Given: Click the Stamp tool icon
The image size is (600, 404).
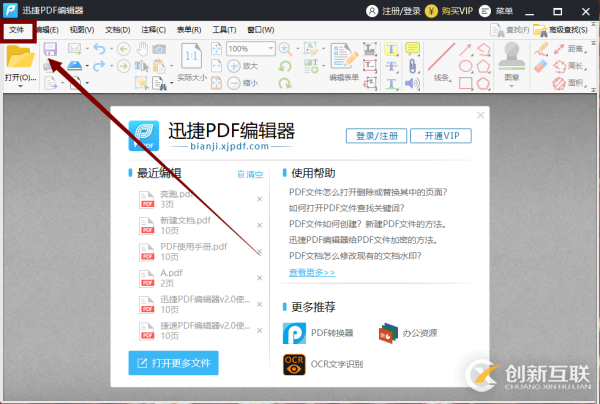Looking at the screenshot, I should coord(512,57).
